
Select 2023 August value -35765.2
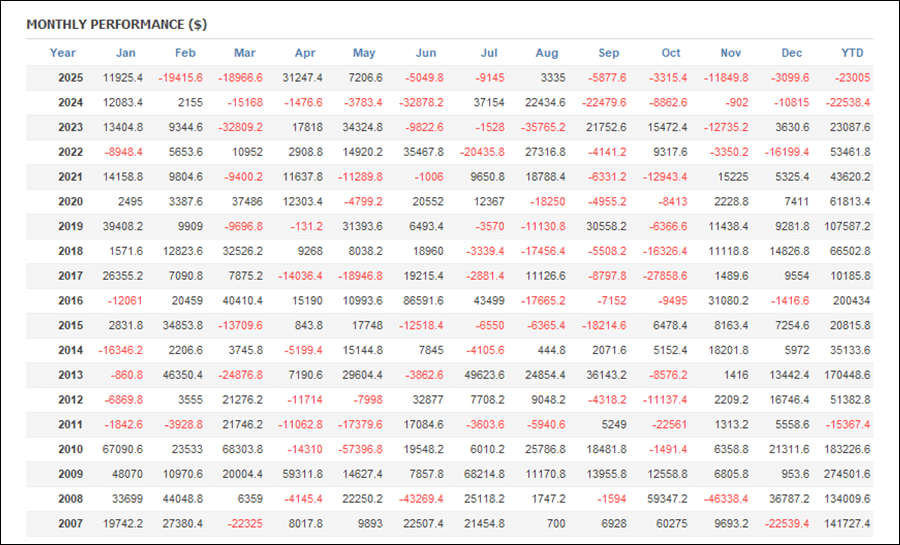point(543,128)
